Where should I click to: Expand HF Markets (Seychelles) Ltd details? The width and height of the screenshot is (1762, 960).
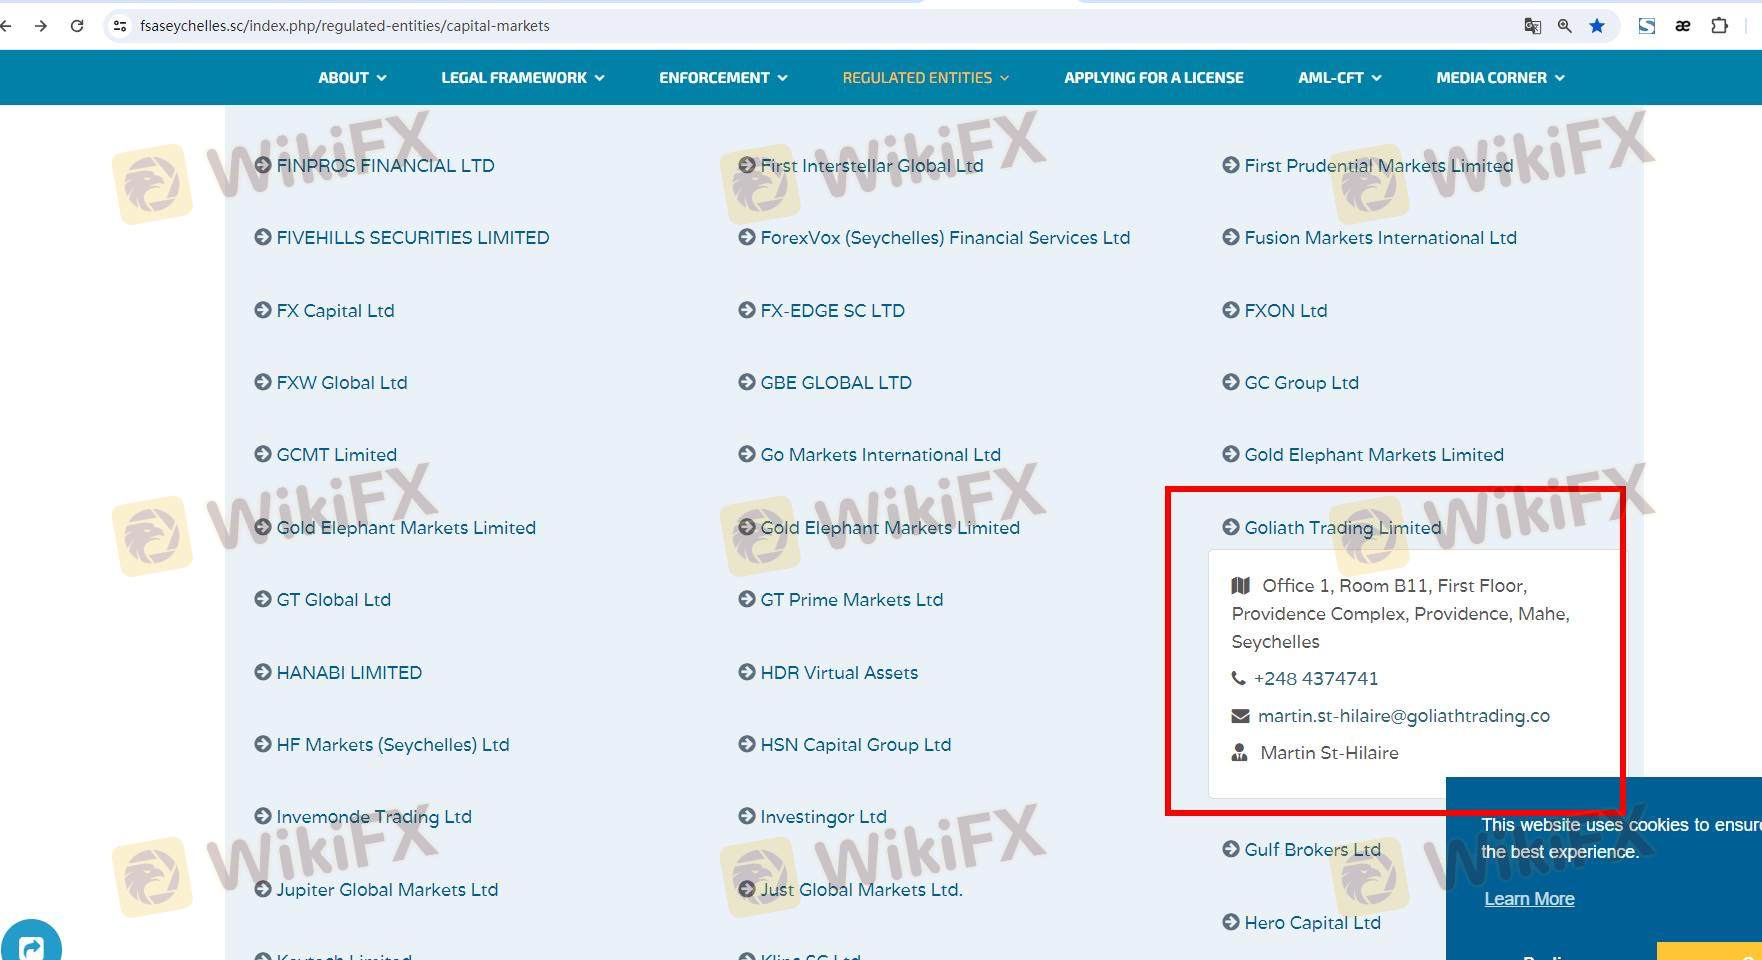click(392, 745)
